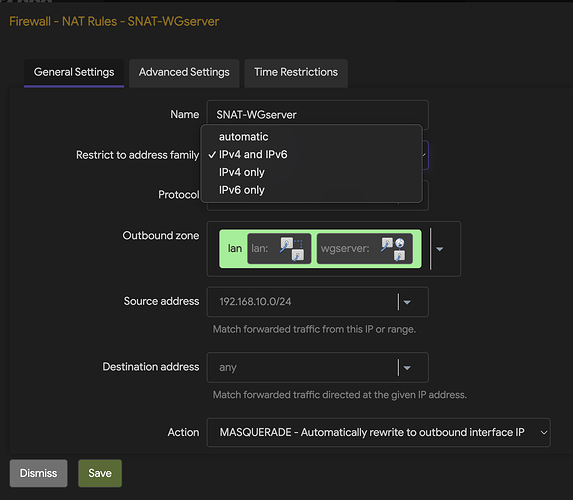Click the Save button
Image resolution: width=573 pixels, height=500 pixels.
point(100,473)
